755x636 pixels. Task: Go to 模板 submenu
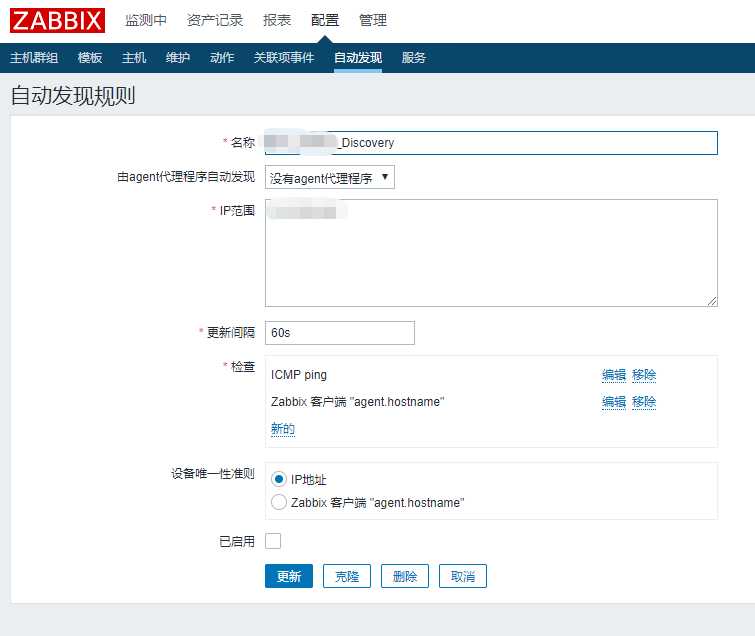click(x=90, y=58)
